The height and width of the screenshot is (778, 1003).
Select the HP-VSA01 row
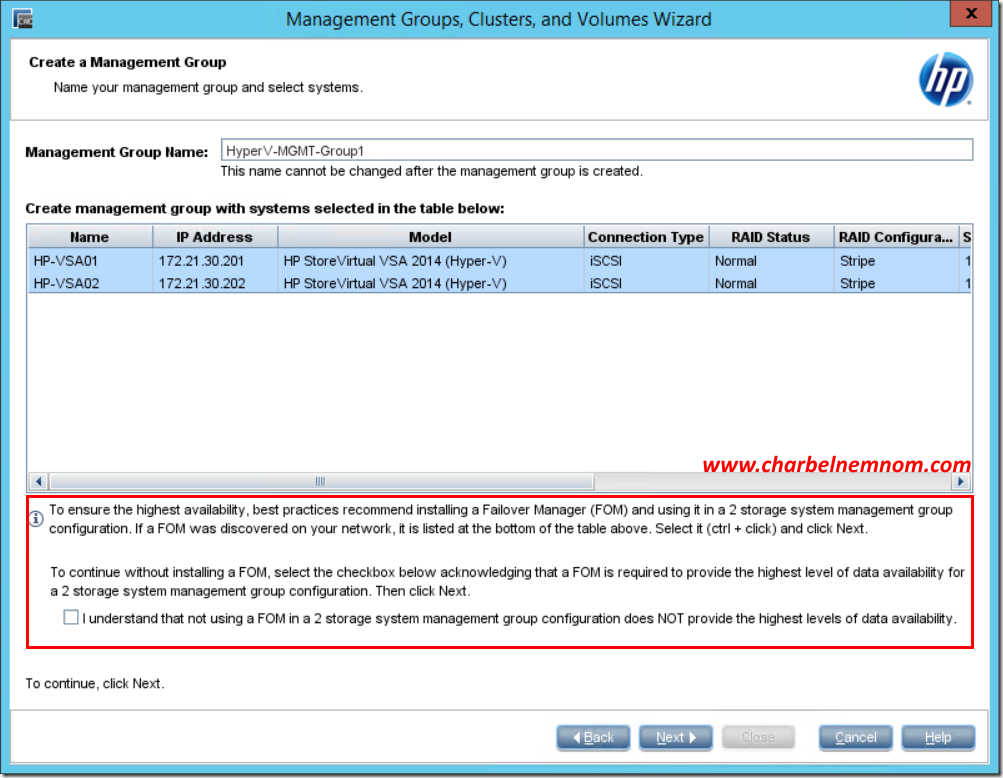[500, 260]
